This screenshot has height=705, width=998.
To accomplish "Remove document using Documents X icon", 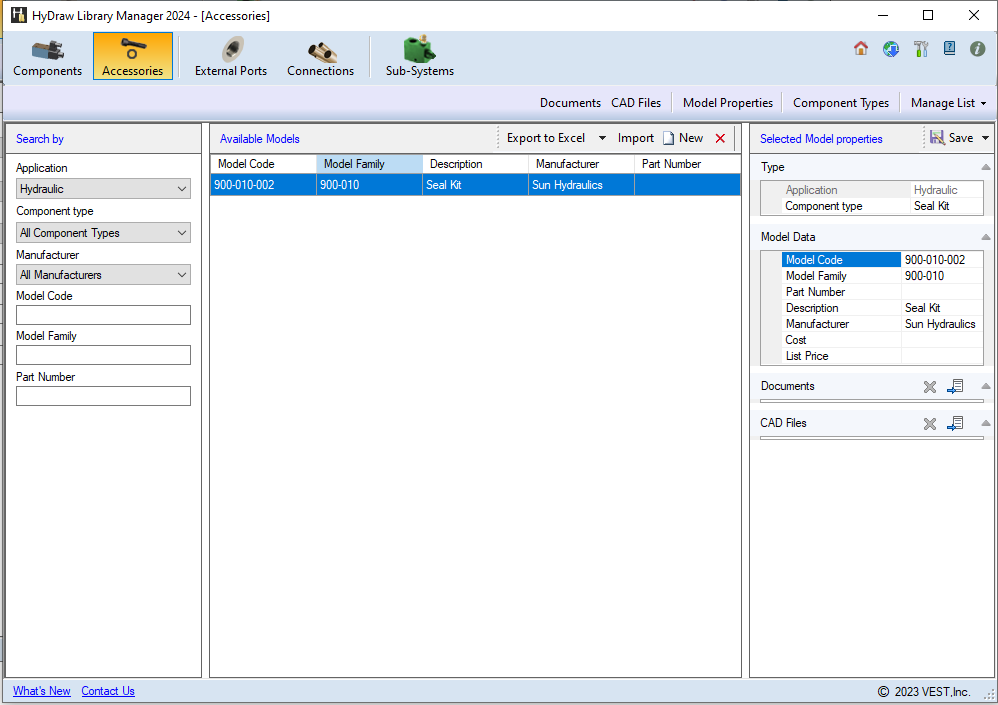I will click(929, 387).
